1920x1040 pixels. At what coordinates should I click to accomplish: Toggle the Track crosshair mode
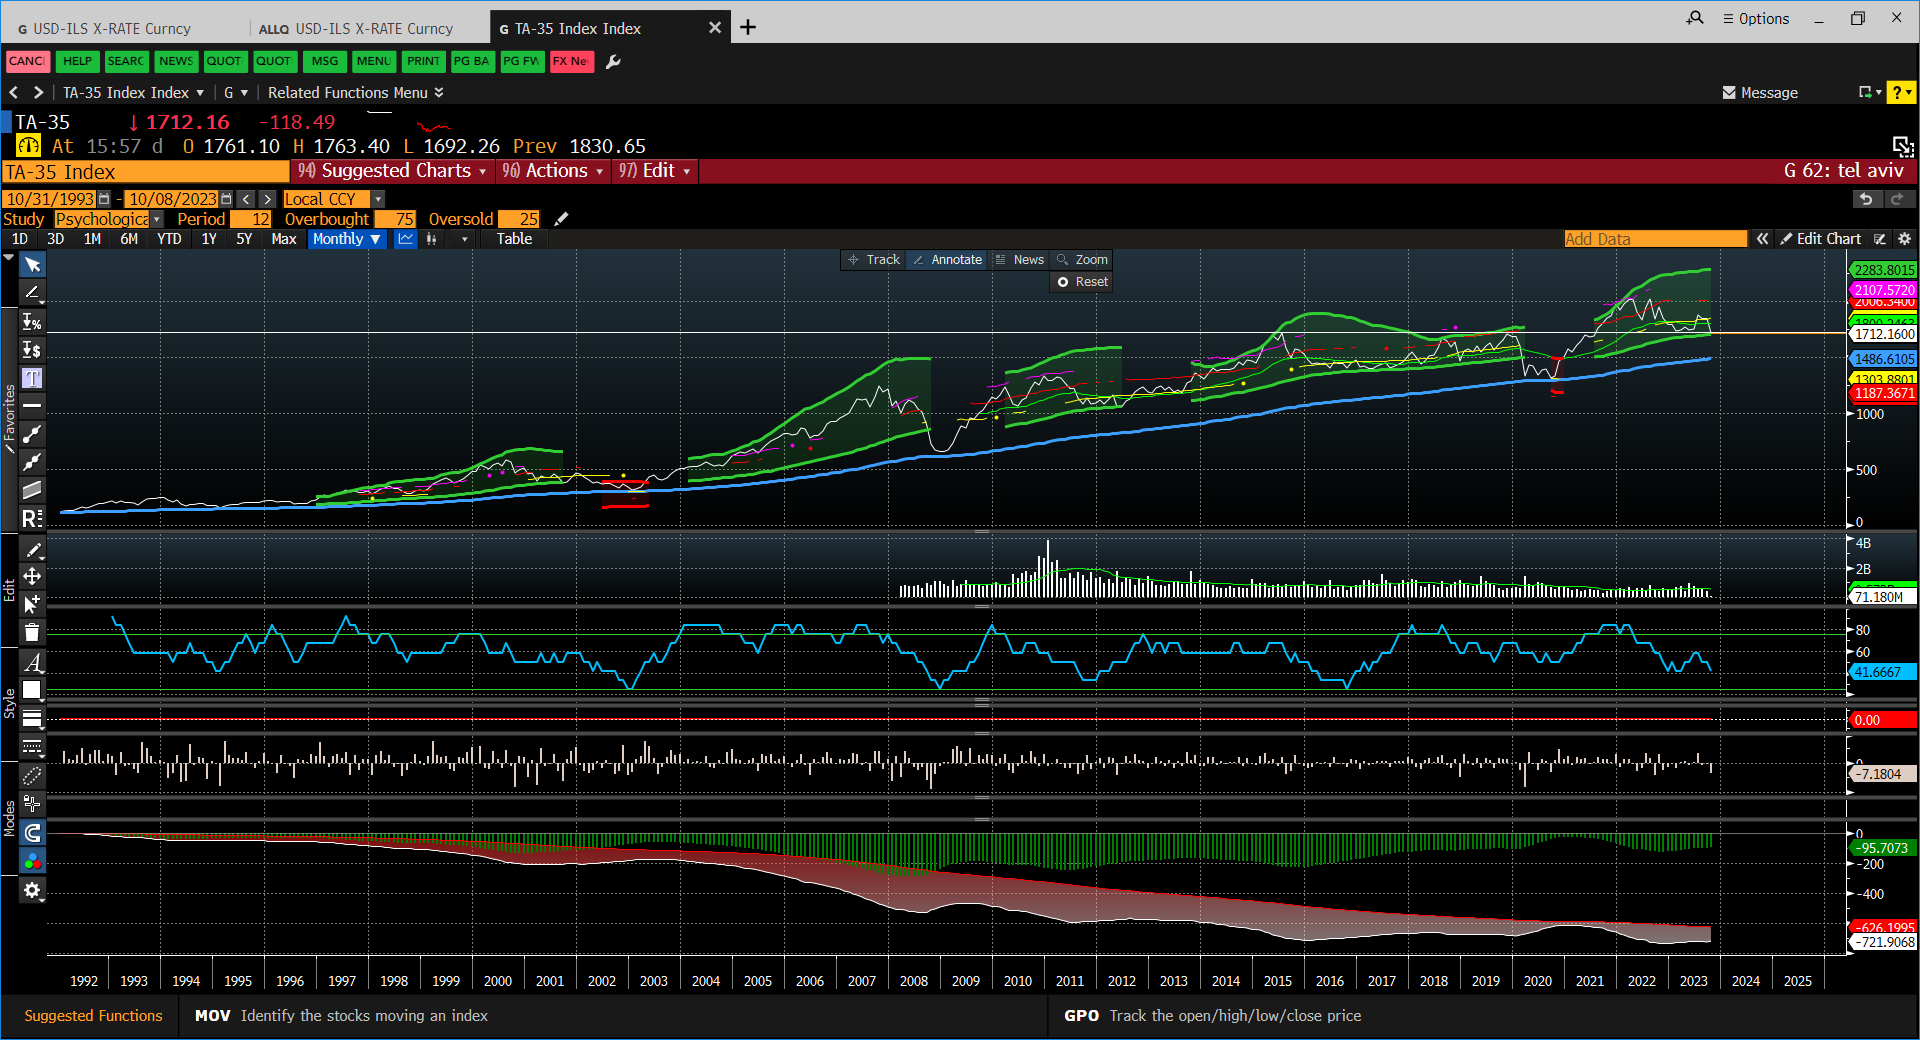(874, 260)
